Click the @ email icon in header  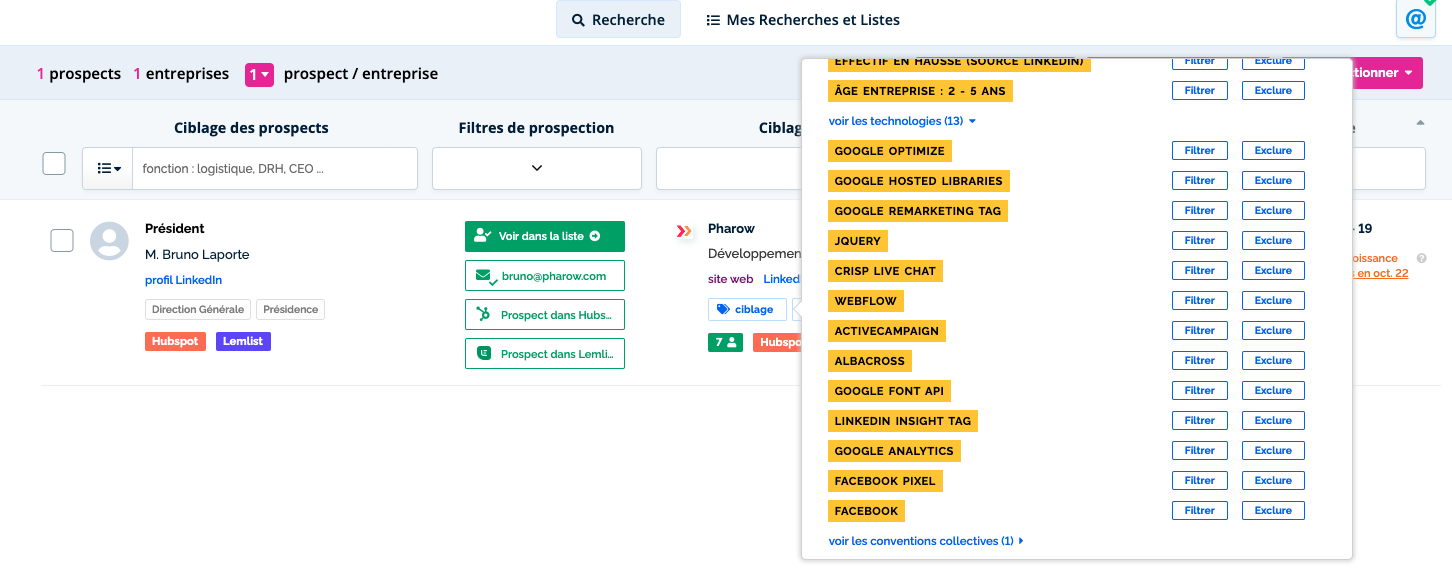(x=1414, y=20)
